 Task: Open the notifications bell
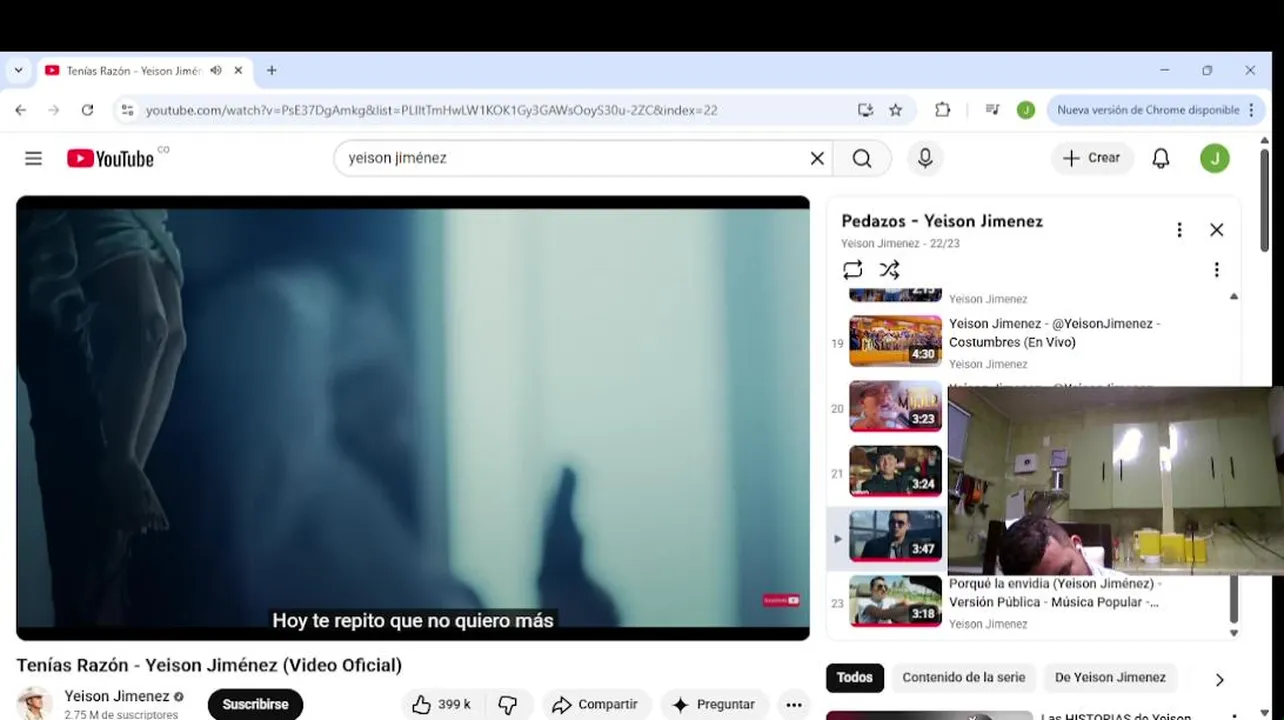tap(1161, 158)
